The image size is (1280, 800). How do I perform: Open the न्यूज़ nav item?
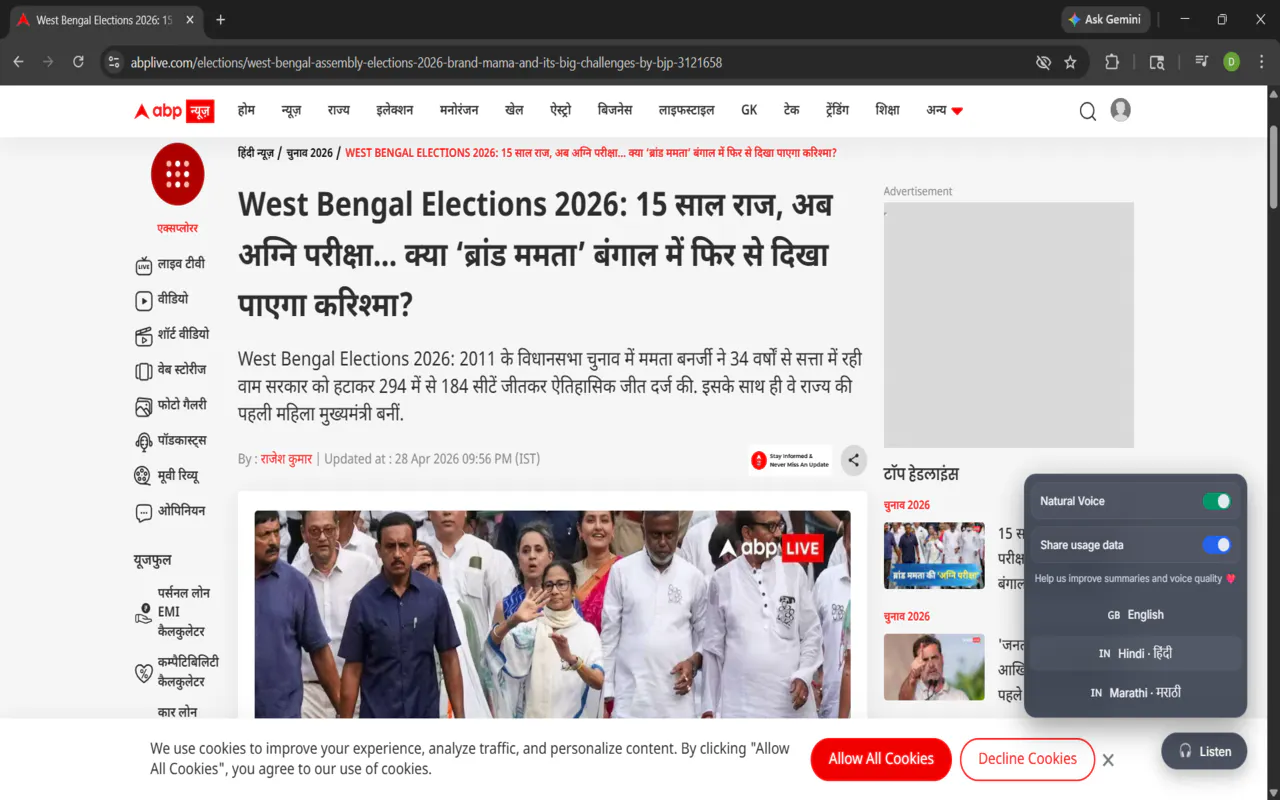point(291,110)
